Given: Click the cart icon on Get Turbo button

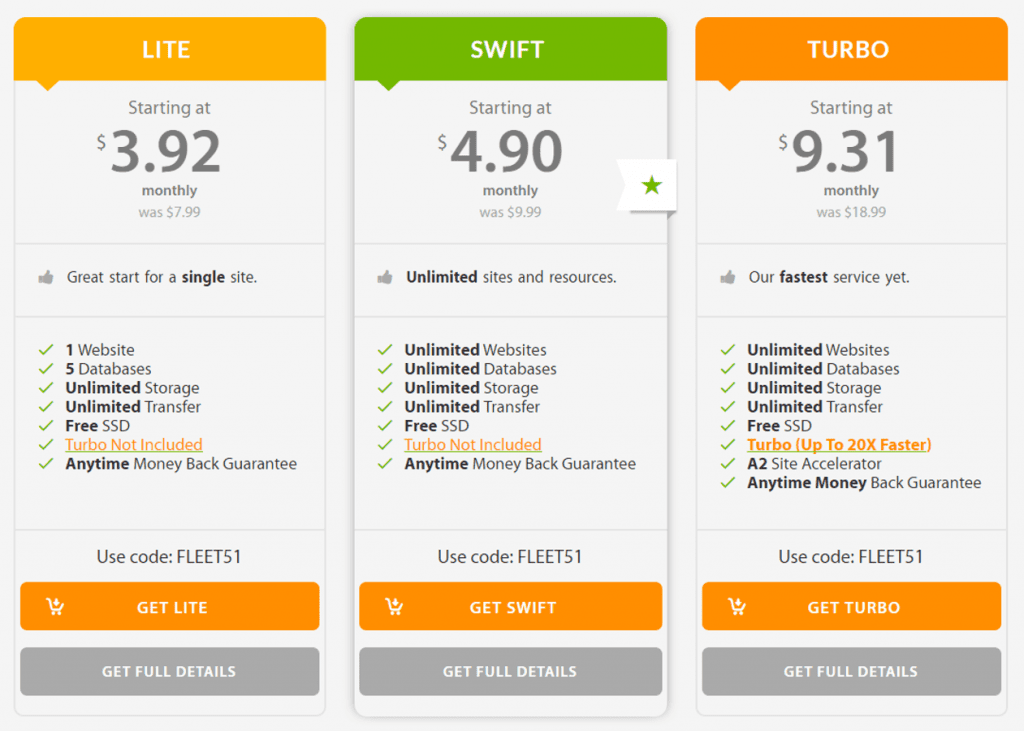Looking at the screenshot, I should coord(737,607).
